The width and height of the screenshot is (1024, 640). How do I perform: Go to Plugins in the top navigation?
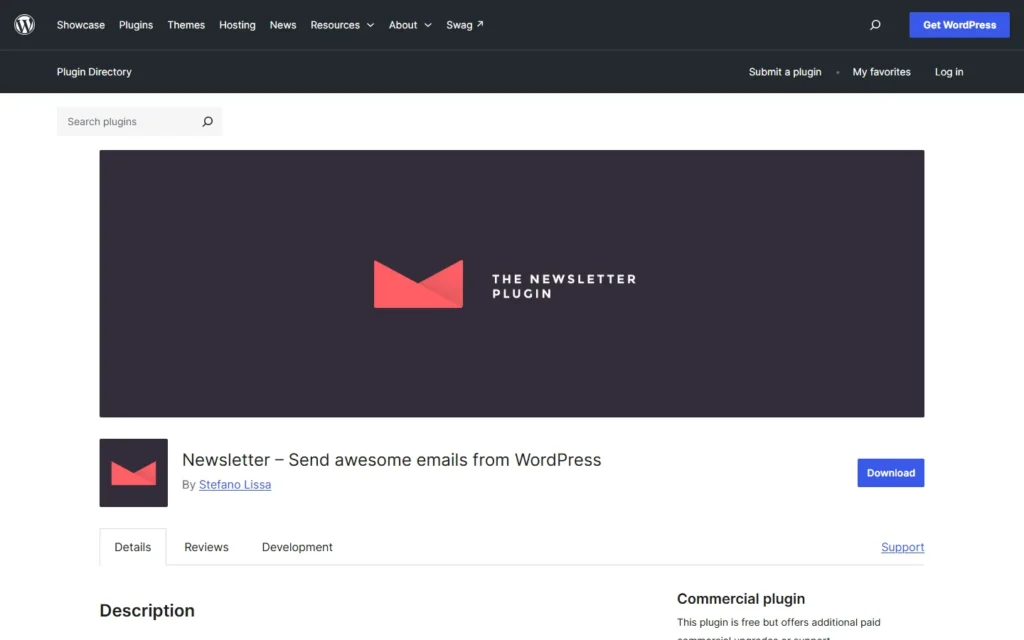coord(136,25)
